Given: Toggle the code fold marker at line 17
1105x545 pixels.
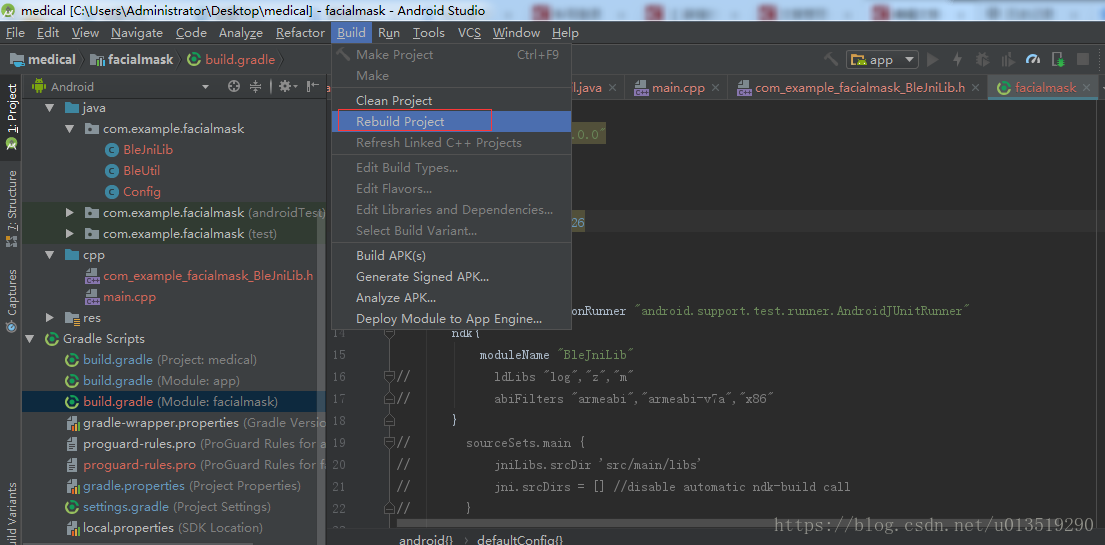Looking at the screenshot, I should (x=388, y=398).
